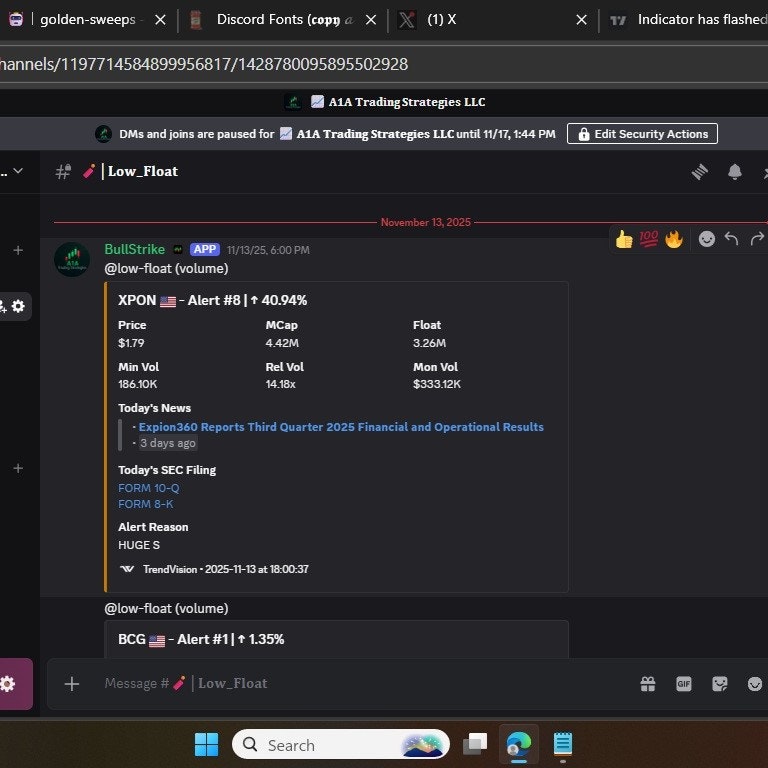This screenshot has height=768, width=768.
Task: Open the GIF picker
Action: tap(684, 684)
